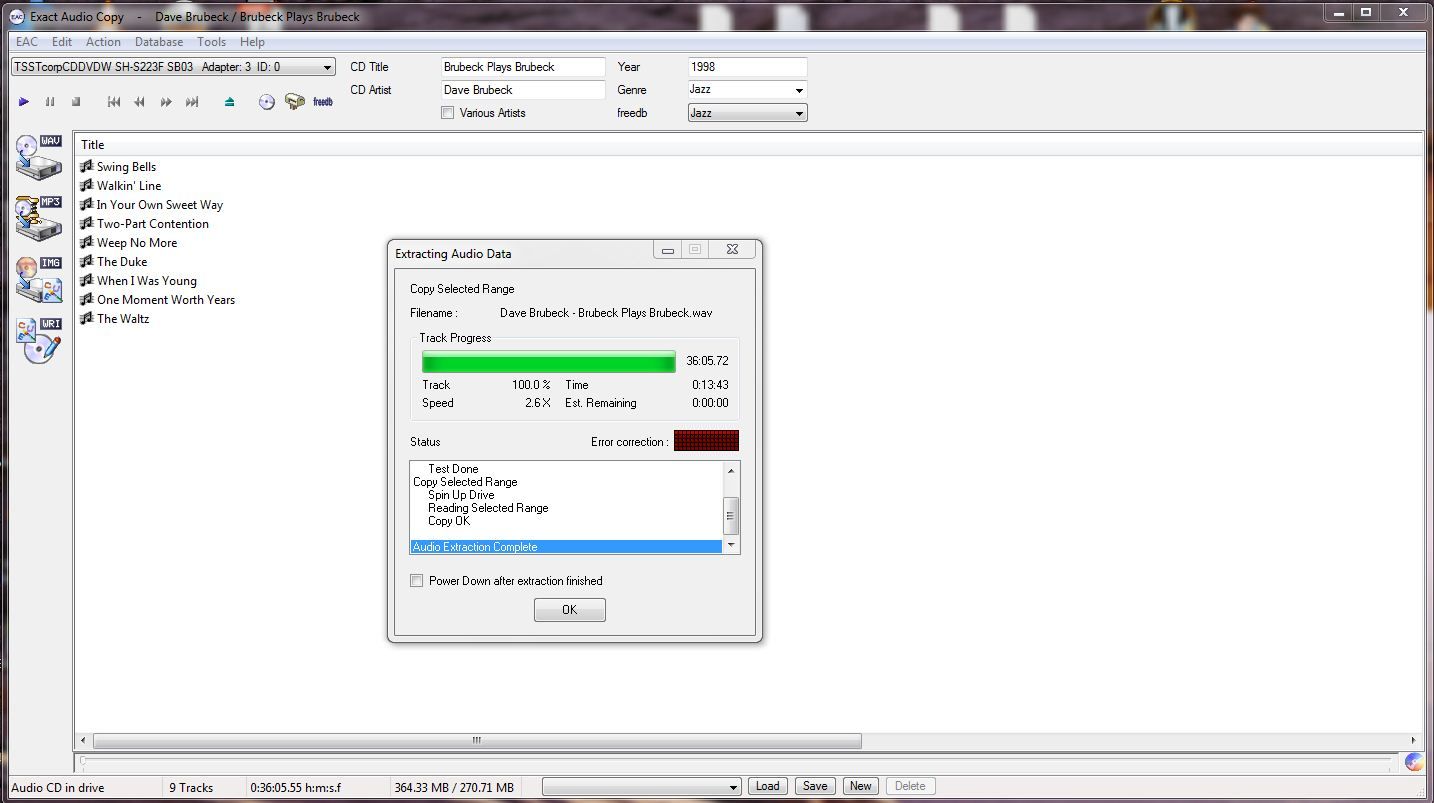Click the Play button in toolbar

tap(24, 102)
